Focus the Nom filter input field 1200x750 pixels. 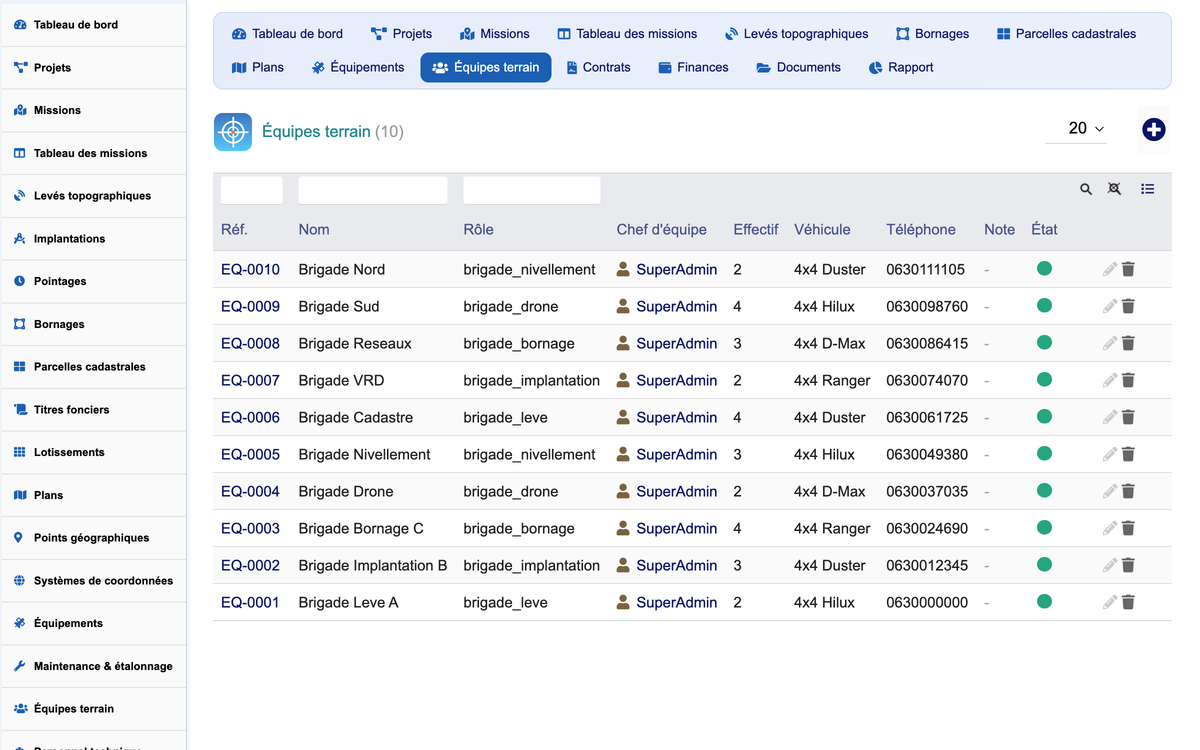[373, 190]
